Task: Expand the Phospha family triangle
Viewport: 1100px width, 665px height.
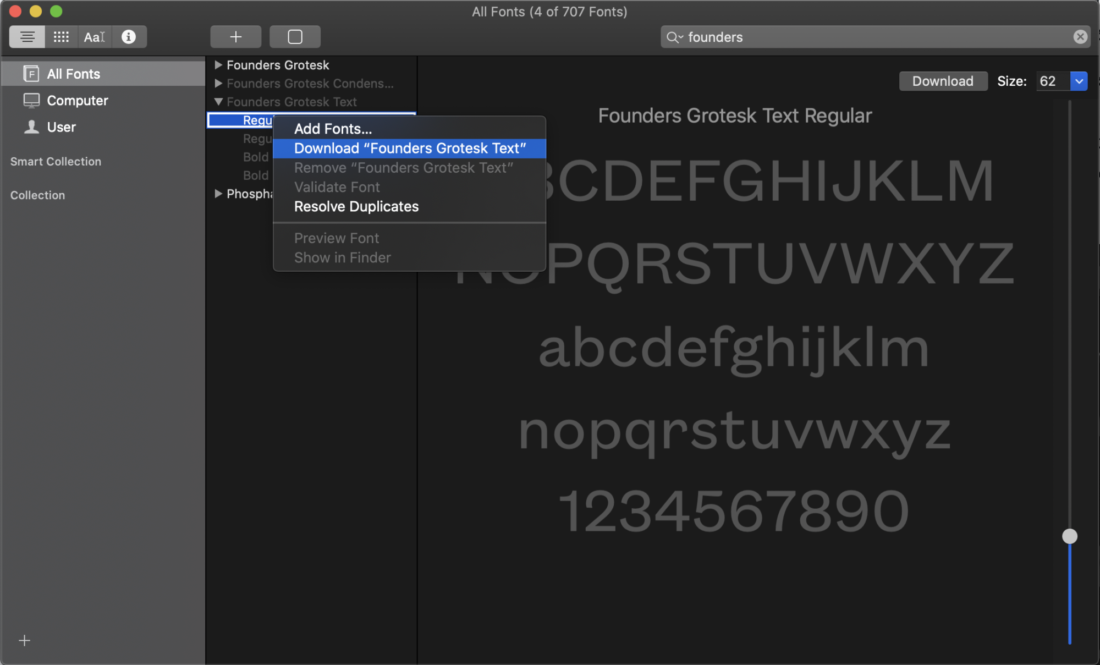Action: tap(218, 194)
